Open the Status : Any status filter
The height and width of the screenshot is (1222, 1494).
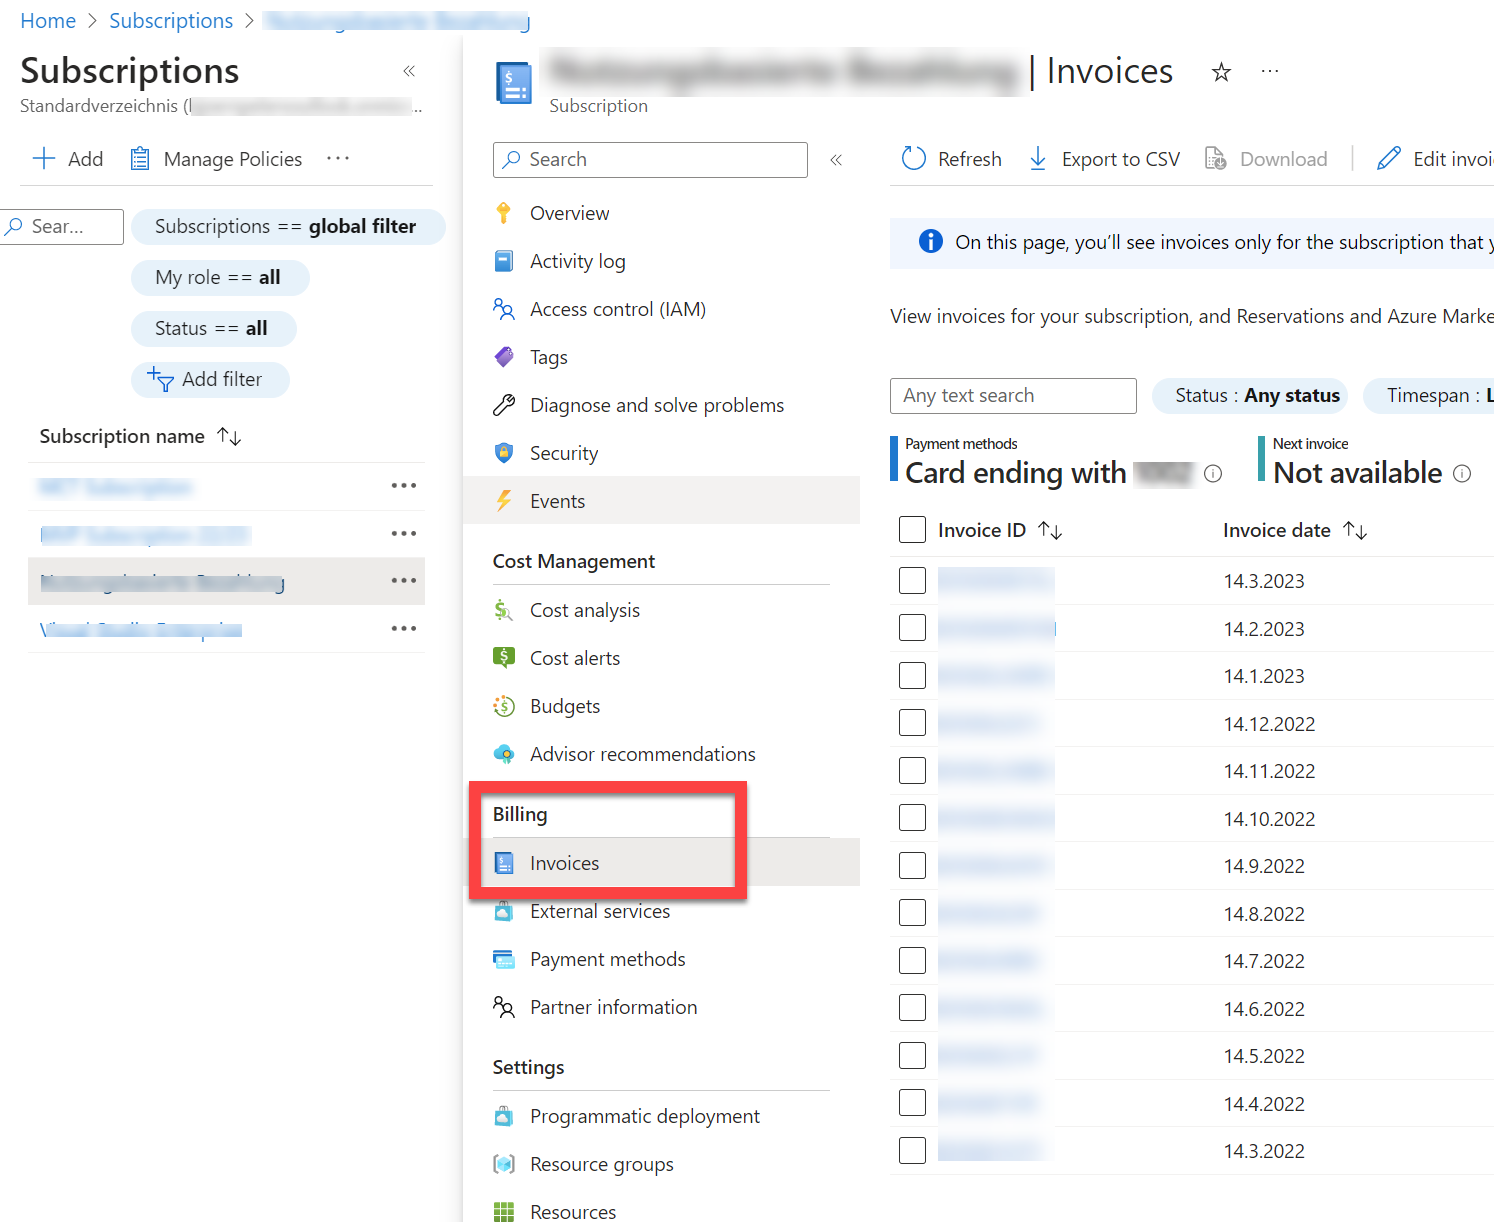(1250, 396)
